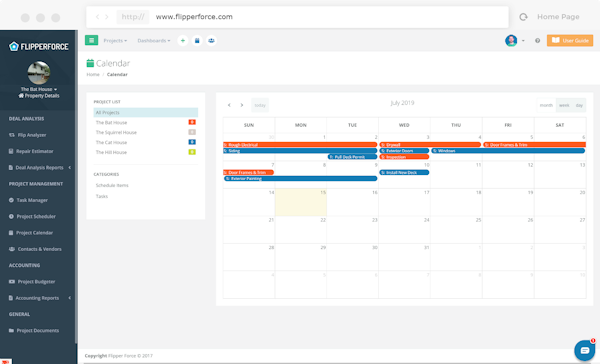Click the green plus add icon

pos(183,41)
